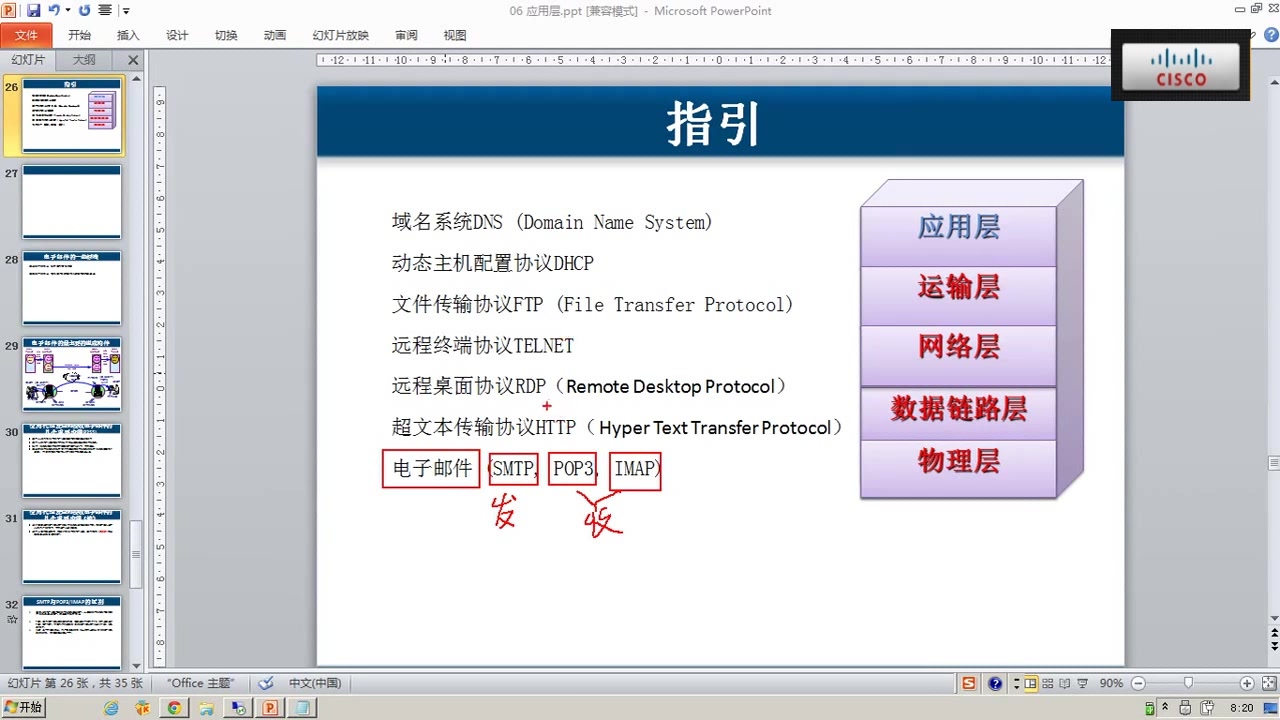The height and width of the screenshot is (720, 1280).
Task: Select slide 29 thumbnail in the slide pane
Action: tap(71, 373)
